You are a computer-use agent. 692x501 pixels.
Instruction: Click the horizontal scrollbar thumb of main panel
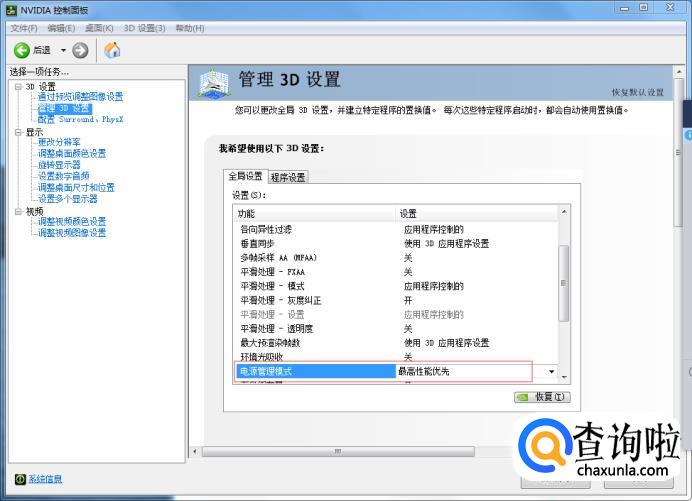pos(338,451)
